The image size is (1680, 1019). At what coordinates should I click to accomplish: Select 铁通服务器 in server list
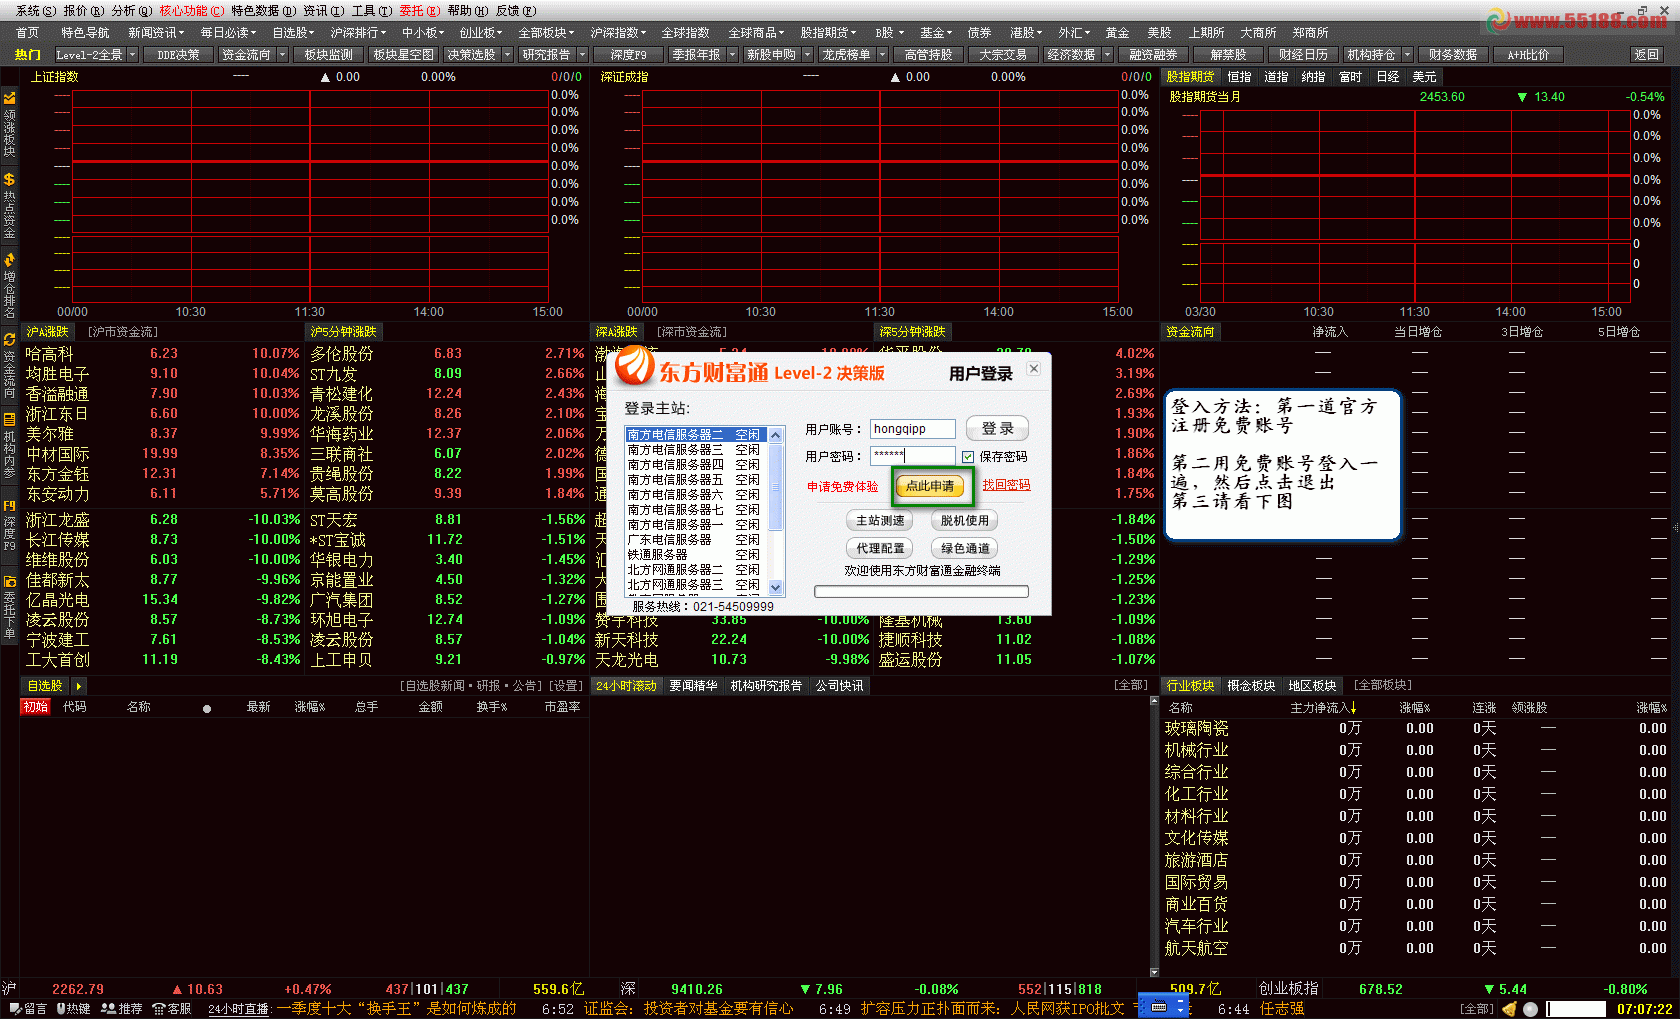pos(694,555)
